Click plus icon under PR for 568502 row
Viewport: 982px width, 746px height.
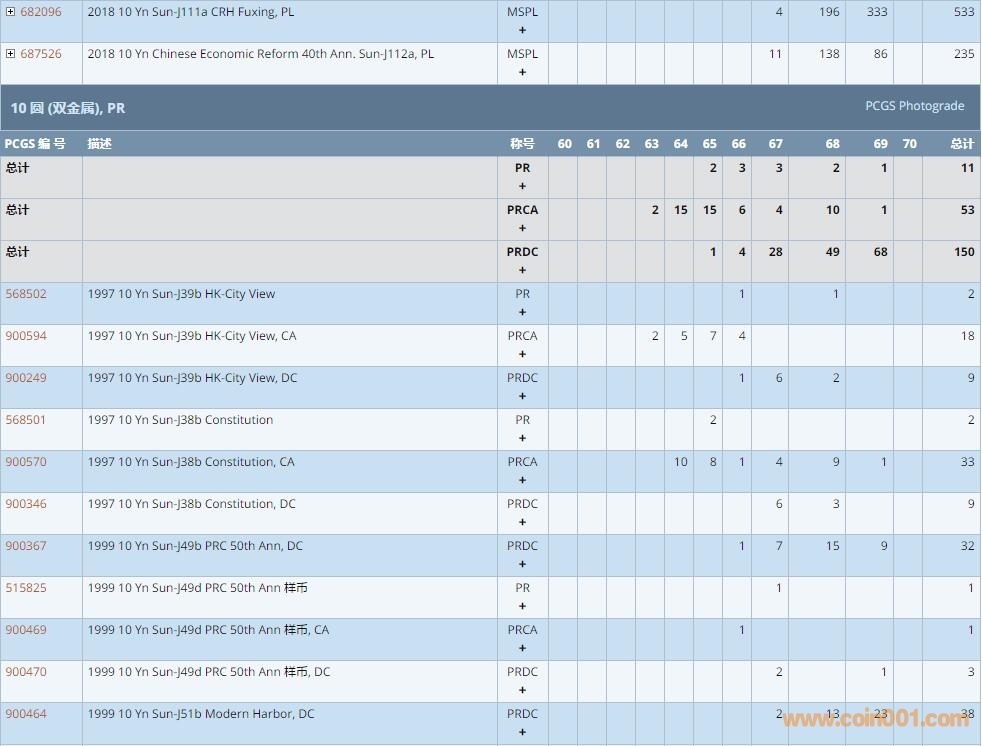tap(522, 312)
